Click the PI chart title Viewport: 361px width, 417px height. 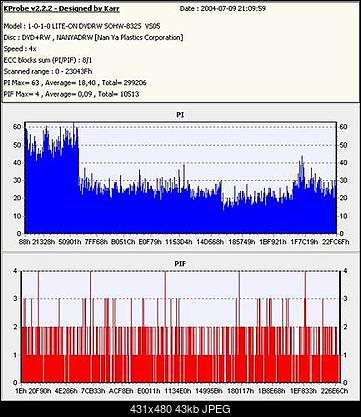pos(180,115)
